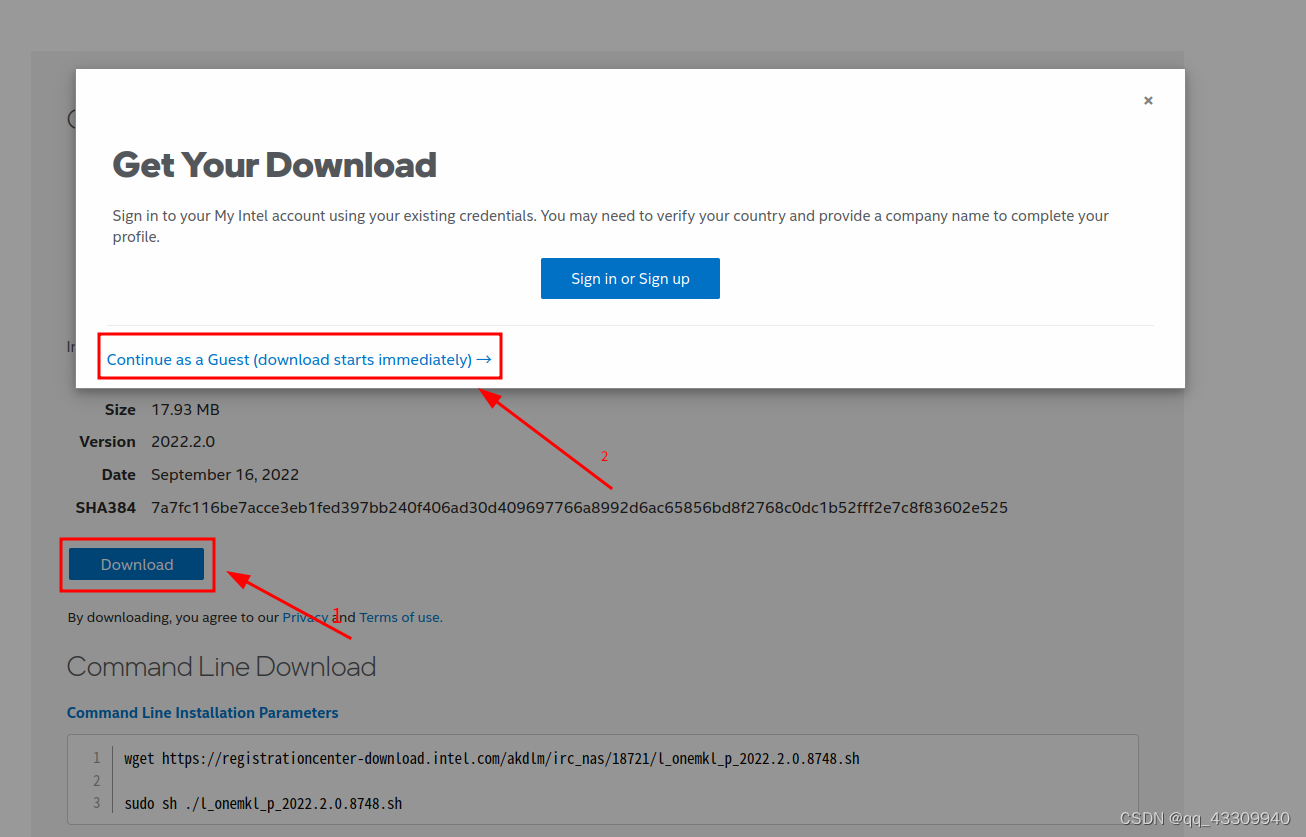Click the Get Your Download heading
The width and height of the screenshot is (1306, 837).
tap(275, 164)
